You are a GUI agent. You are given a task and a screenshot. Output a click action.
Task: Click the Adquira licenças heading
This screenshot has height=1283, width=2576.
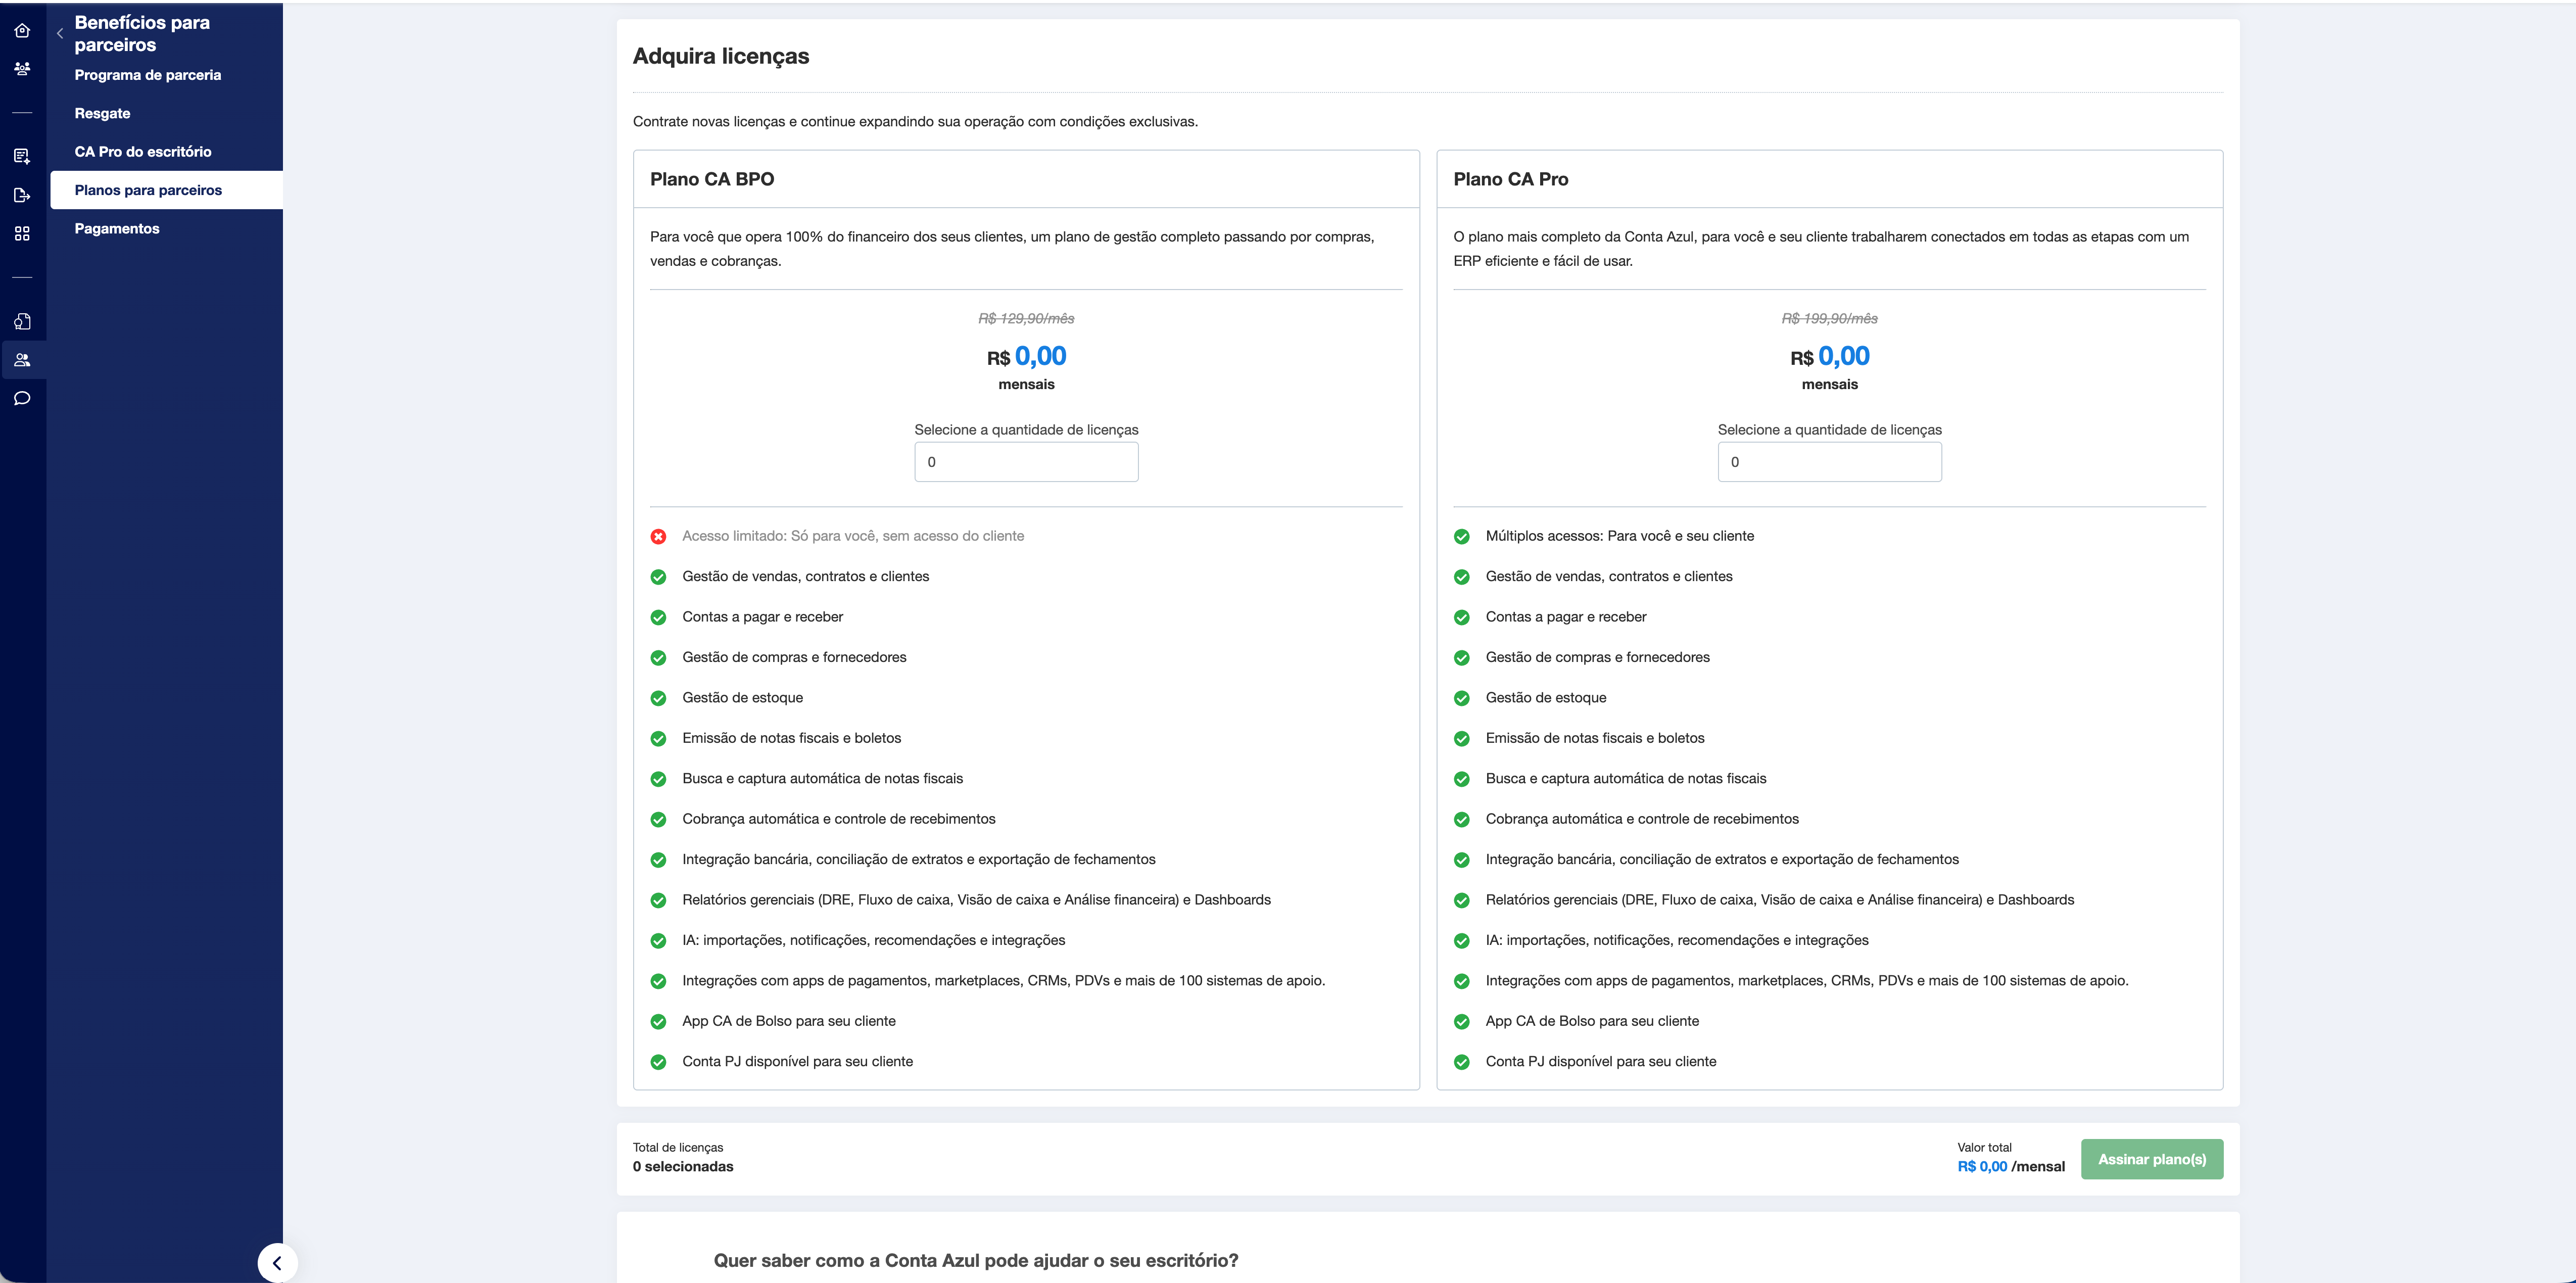pos(721,56)
